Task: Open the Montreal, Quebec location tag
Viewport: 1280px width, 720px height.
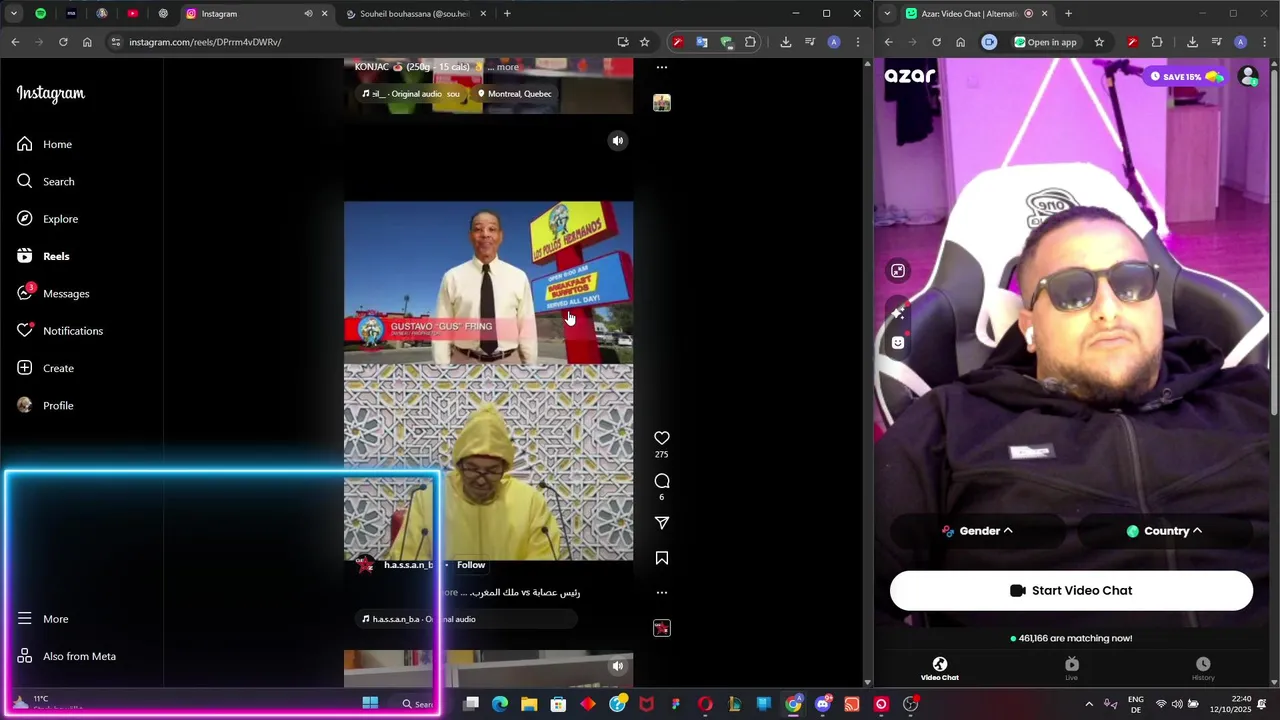Action: (514, 94)
